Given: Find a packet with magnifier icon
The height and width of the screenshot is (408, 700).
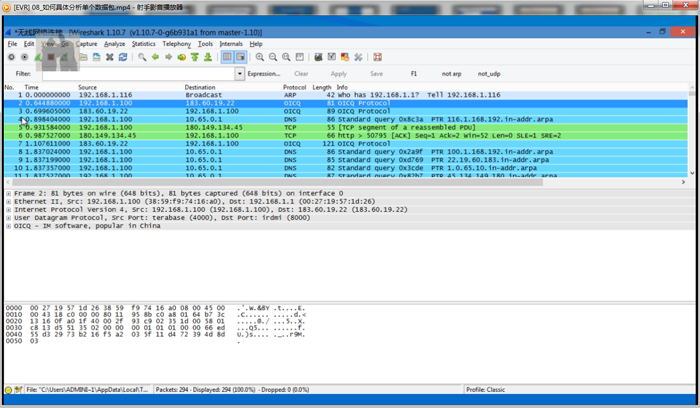Looking at the screenshot, I should [x=142, y=57].
